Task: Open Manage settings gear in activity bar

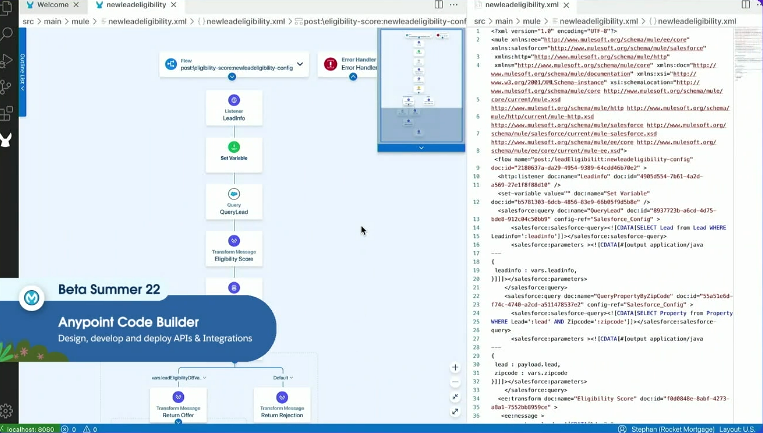Action: pos(6,411)
